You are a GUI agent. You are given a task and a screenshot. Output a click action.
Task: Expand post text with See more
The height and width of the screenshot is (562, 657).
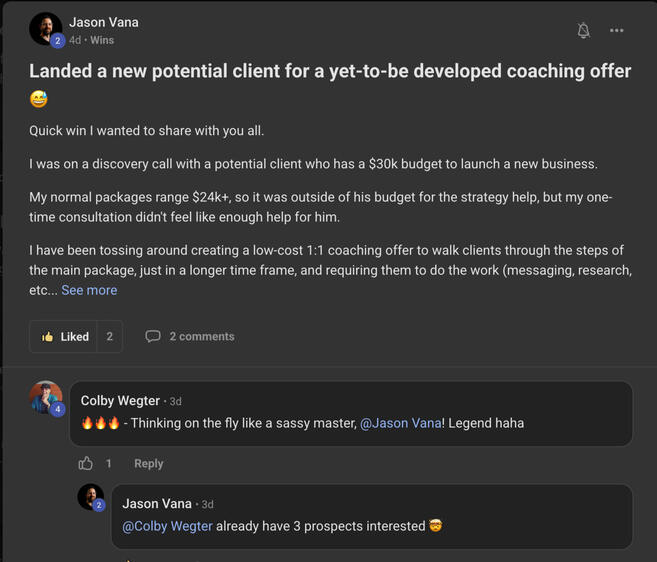[x=89, y=290]
